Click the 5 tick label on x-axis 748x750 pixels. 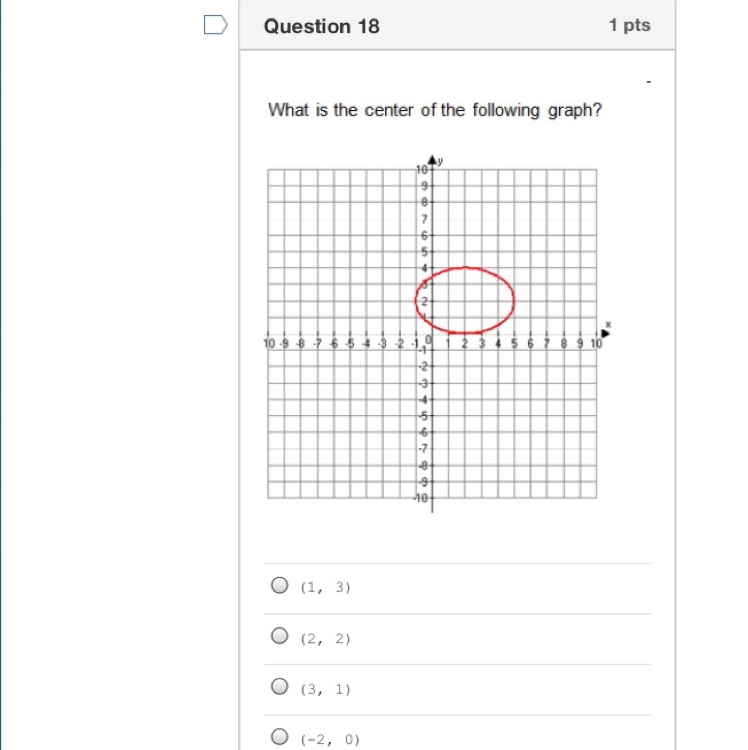pyautogui.click(x=514, y=343)
